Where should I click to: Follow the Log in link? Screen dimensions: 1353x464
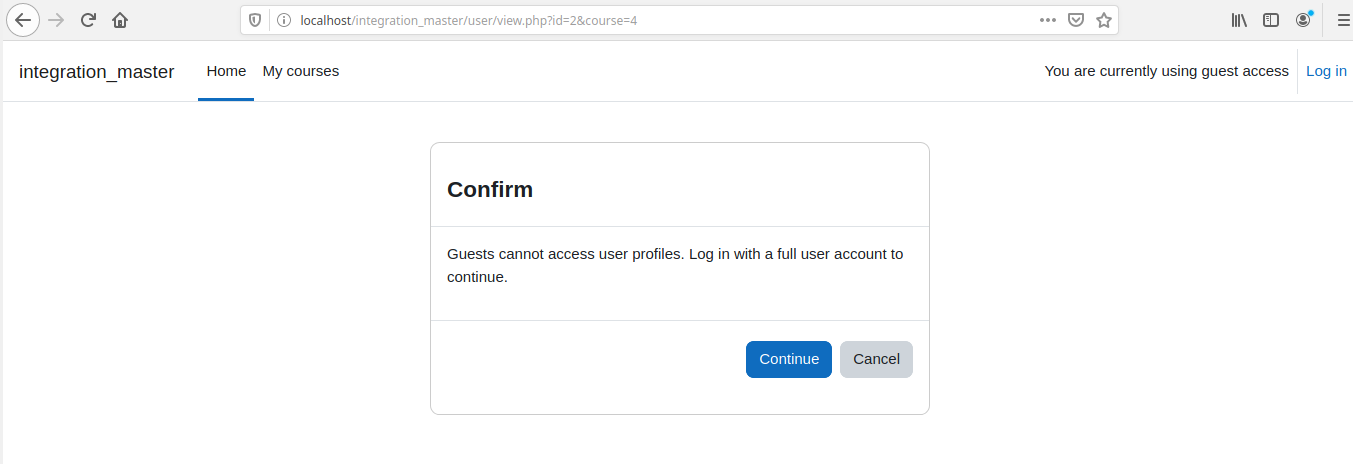tap(1326, 71)
